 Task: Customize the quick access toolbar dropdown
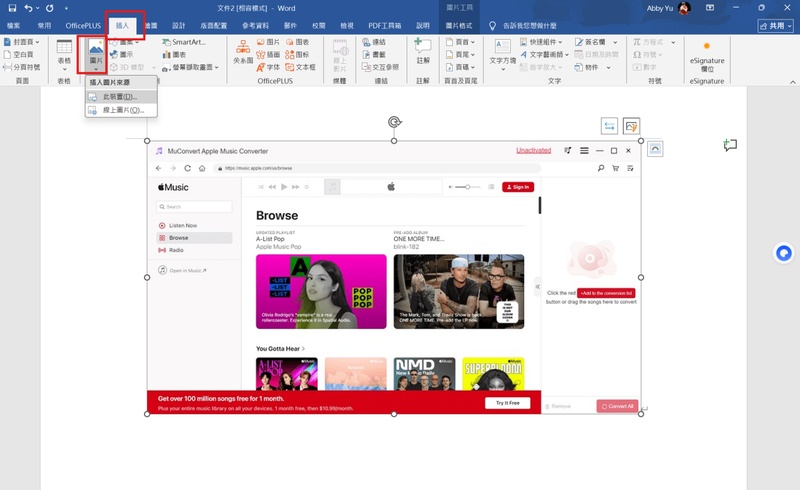66,8
